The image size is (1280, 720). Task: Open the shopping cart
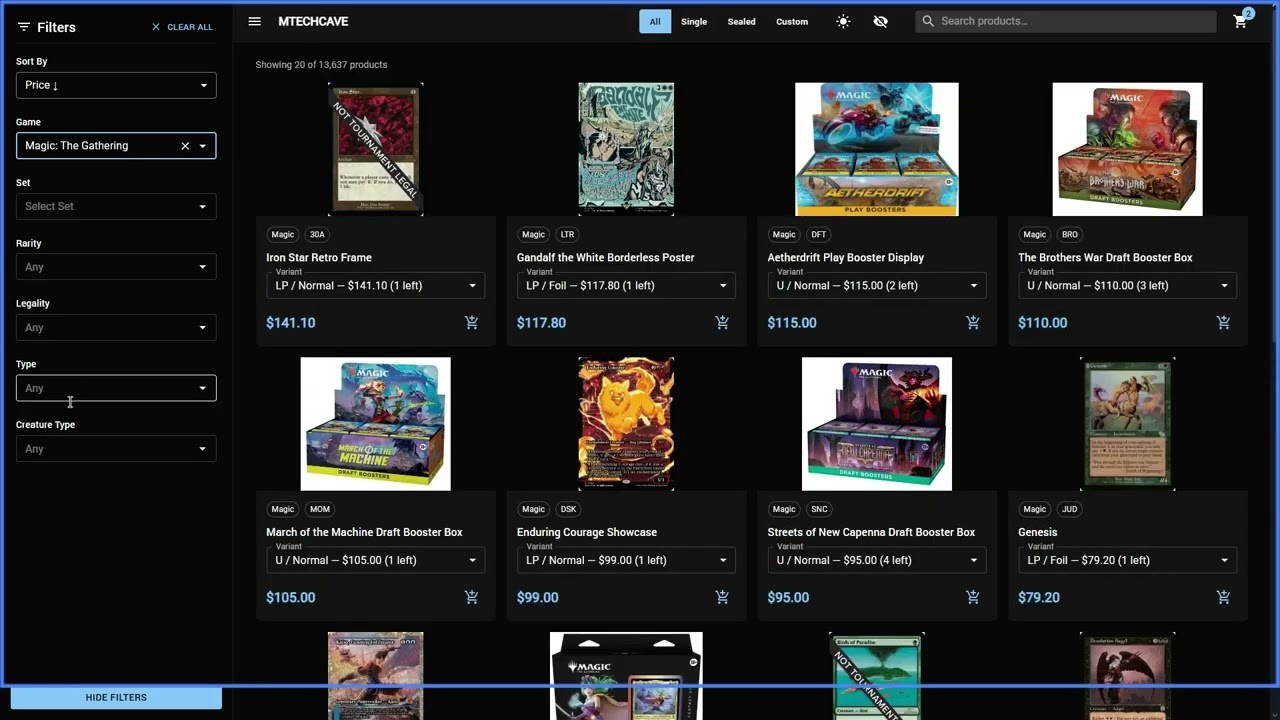tap(1240, 21)
